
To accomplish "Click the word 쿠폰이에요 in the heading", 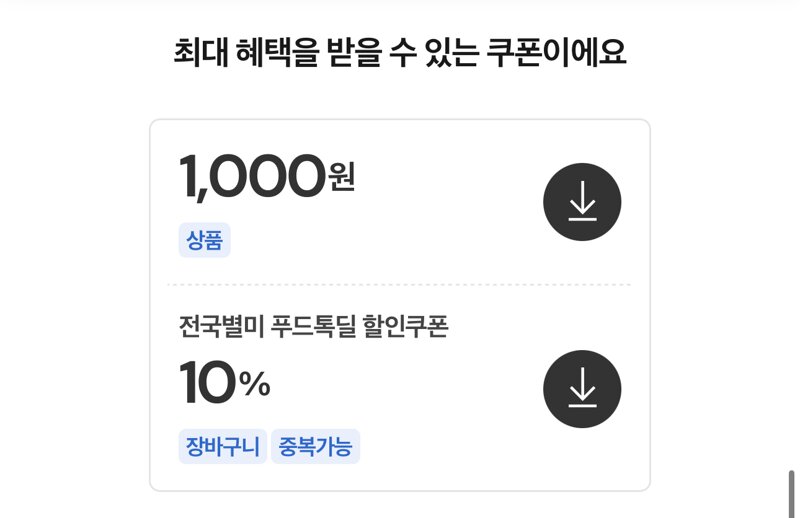I will 556,52.
